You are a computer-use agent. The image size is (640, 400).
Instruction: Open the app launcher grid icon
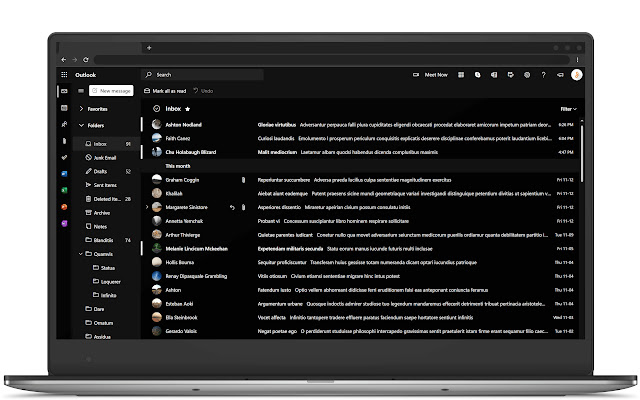pos(64,75)
